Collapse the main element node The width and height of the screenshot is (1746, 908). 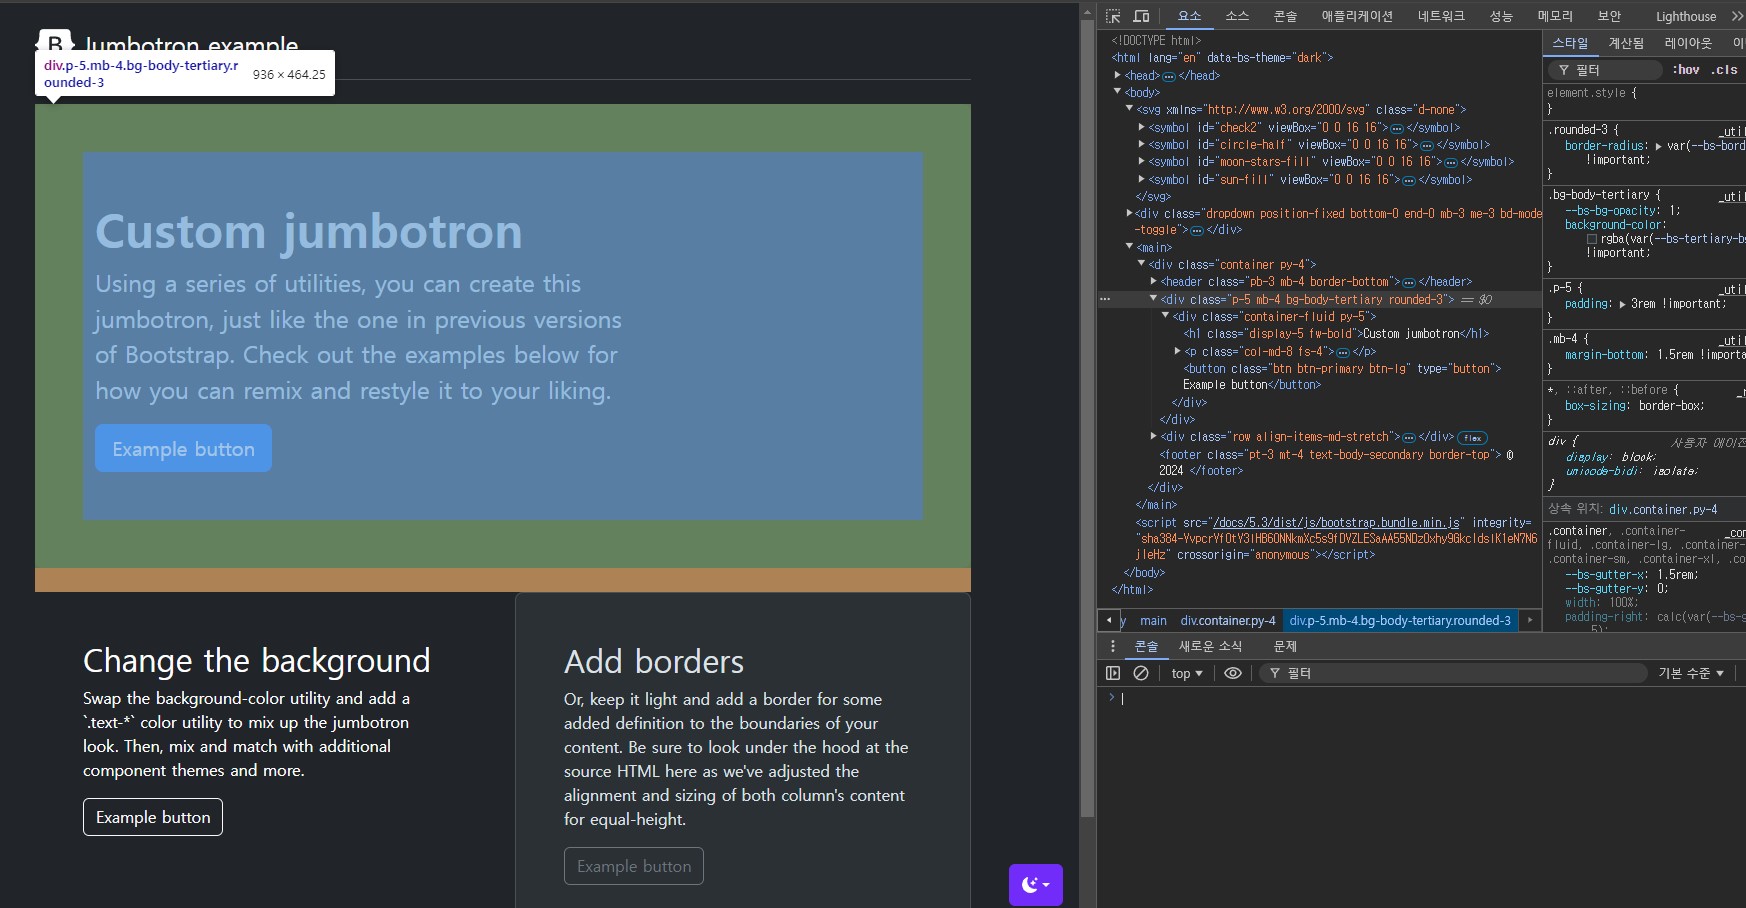(1130, 247)
